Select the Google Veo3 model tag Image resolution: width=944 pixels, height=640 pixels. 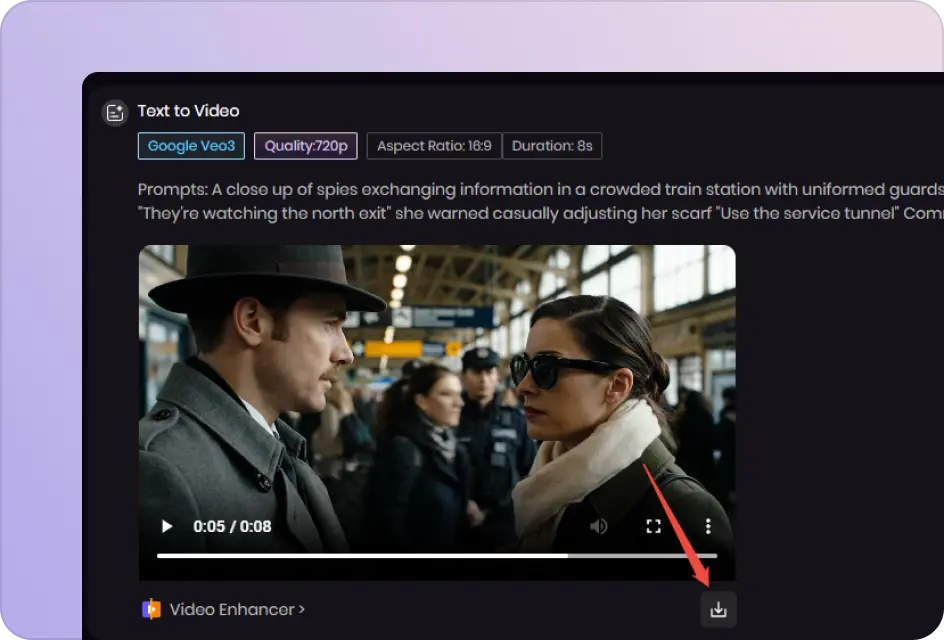pyautogui.click(x=191, y=145)
